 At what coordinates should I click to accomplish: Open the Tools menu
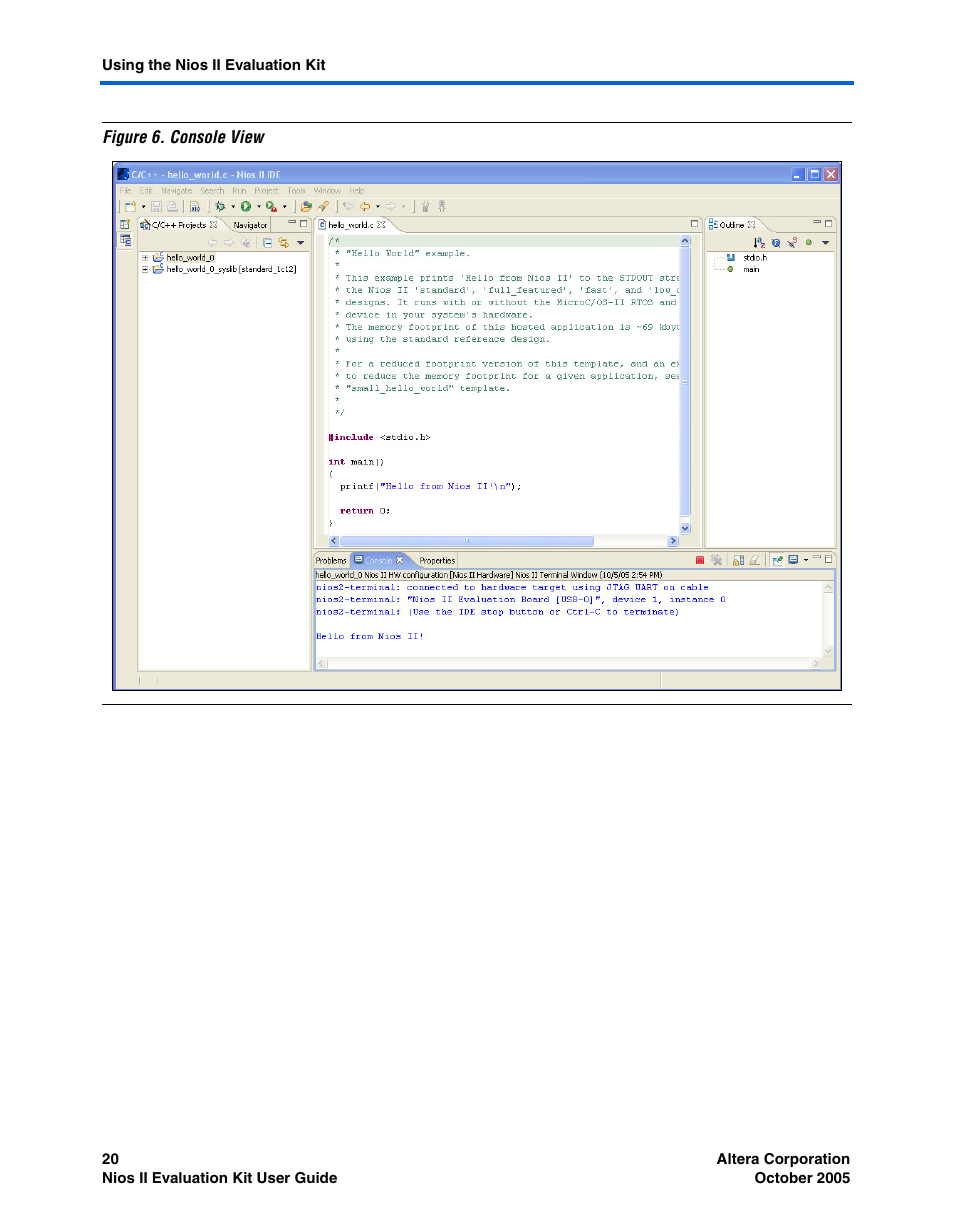[296, 190]
